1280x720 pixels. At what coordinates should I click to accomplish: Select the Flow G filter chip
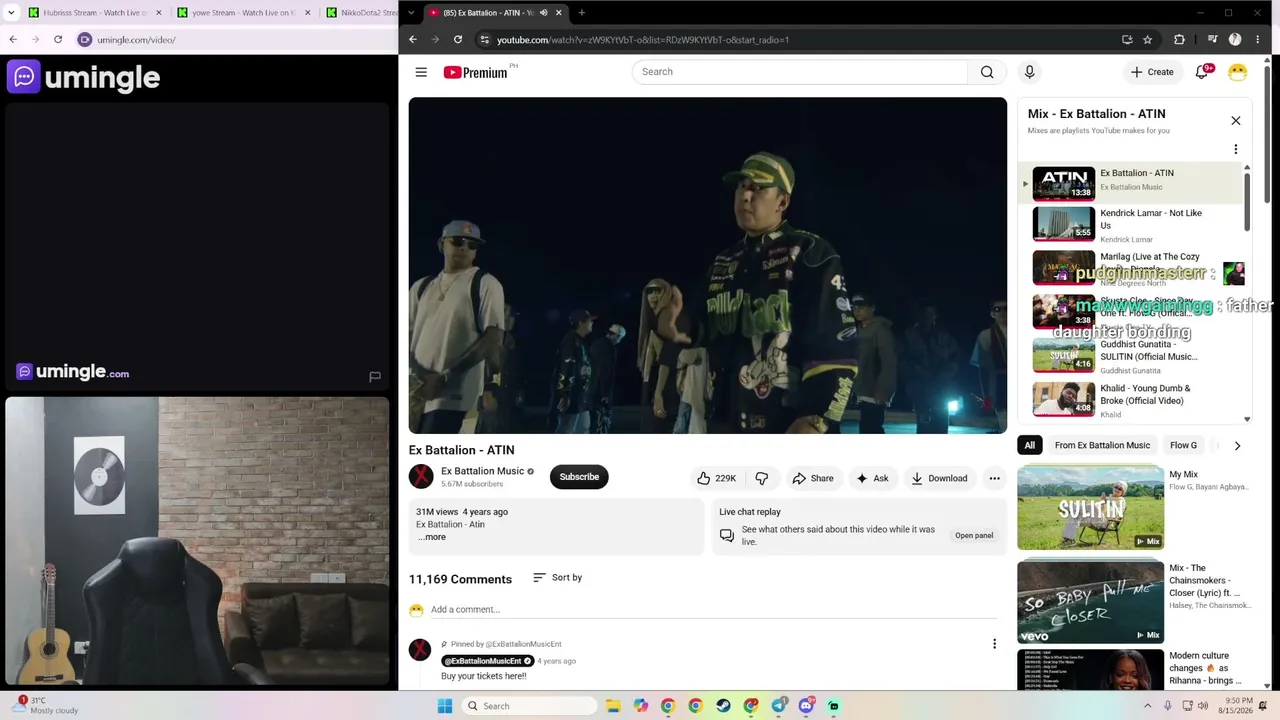[x=1183, y=445]
